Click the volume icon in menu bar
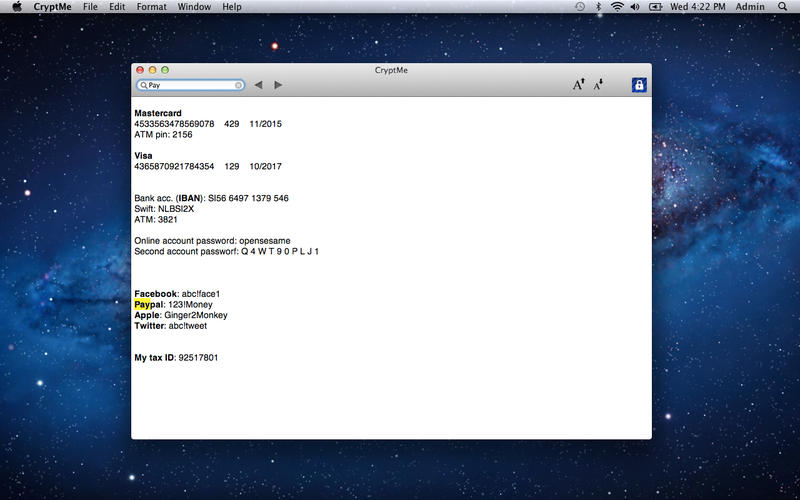 coord(636,7)
